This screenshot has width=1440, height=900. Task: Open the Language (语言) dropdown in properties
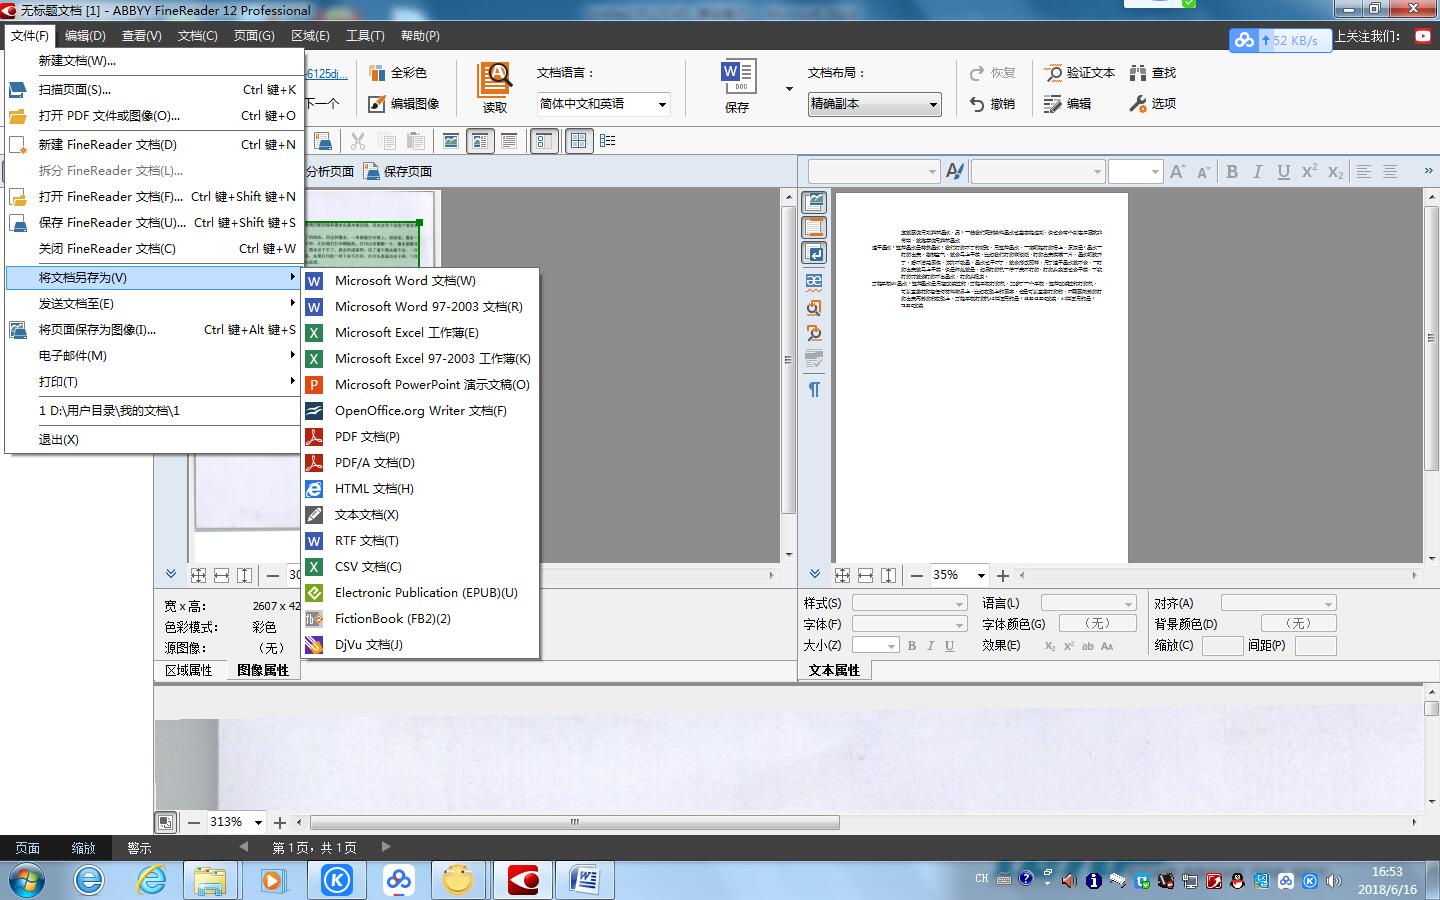point(1088,603)
